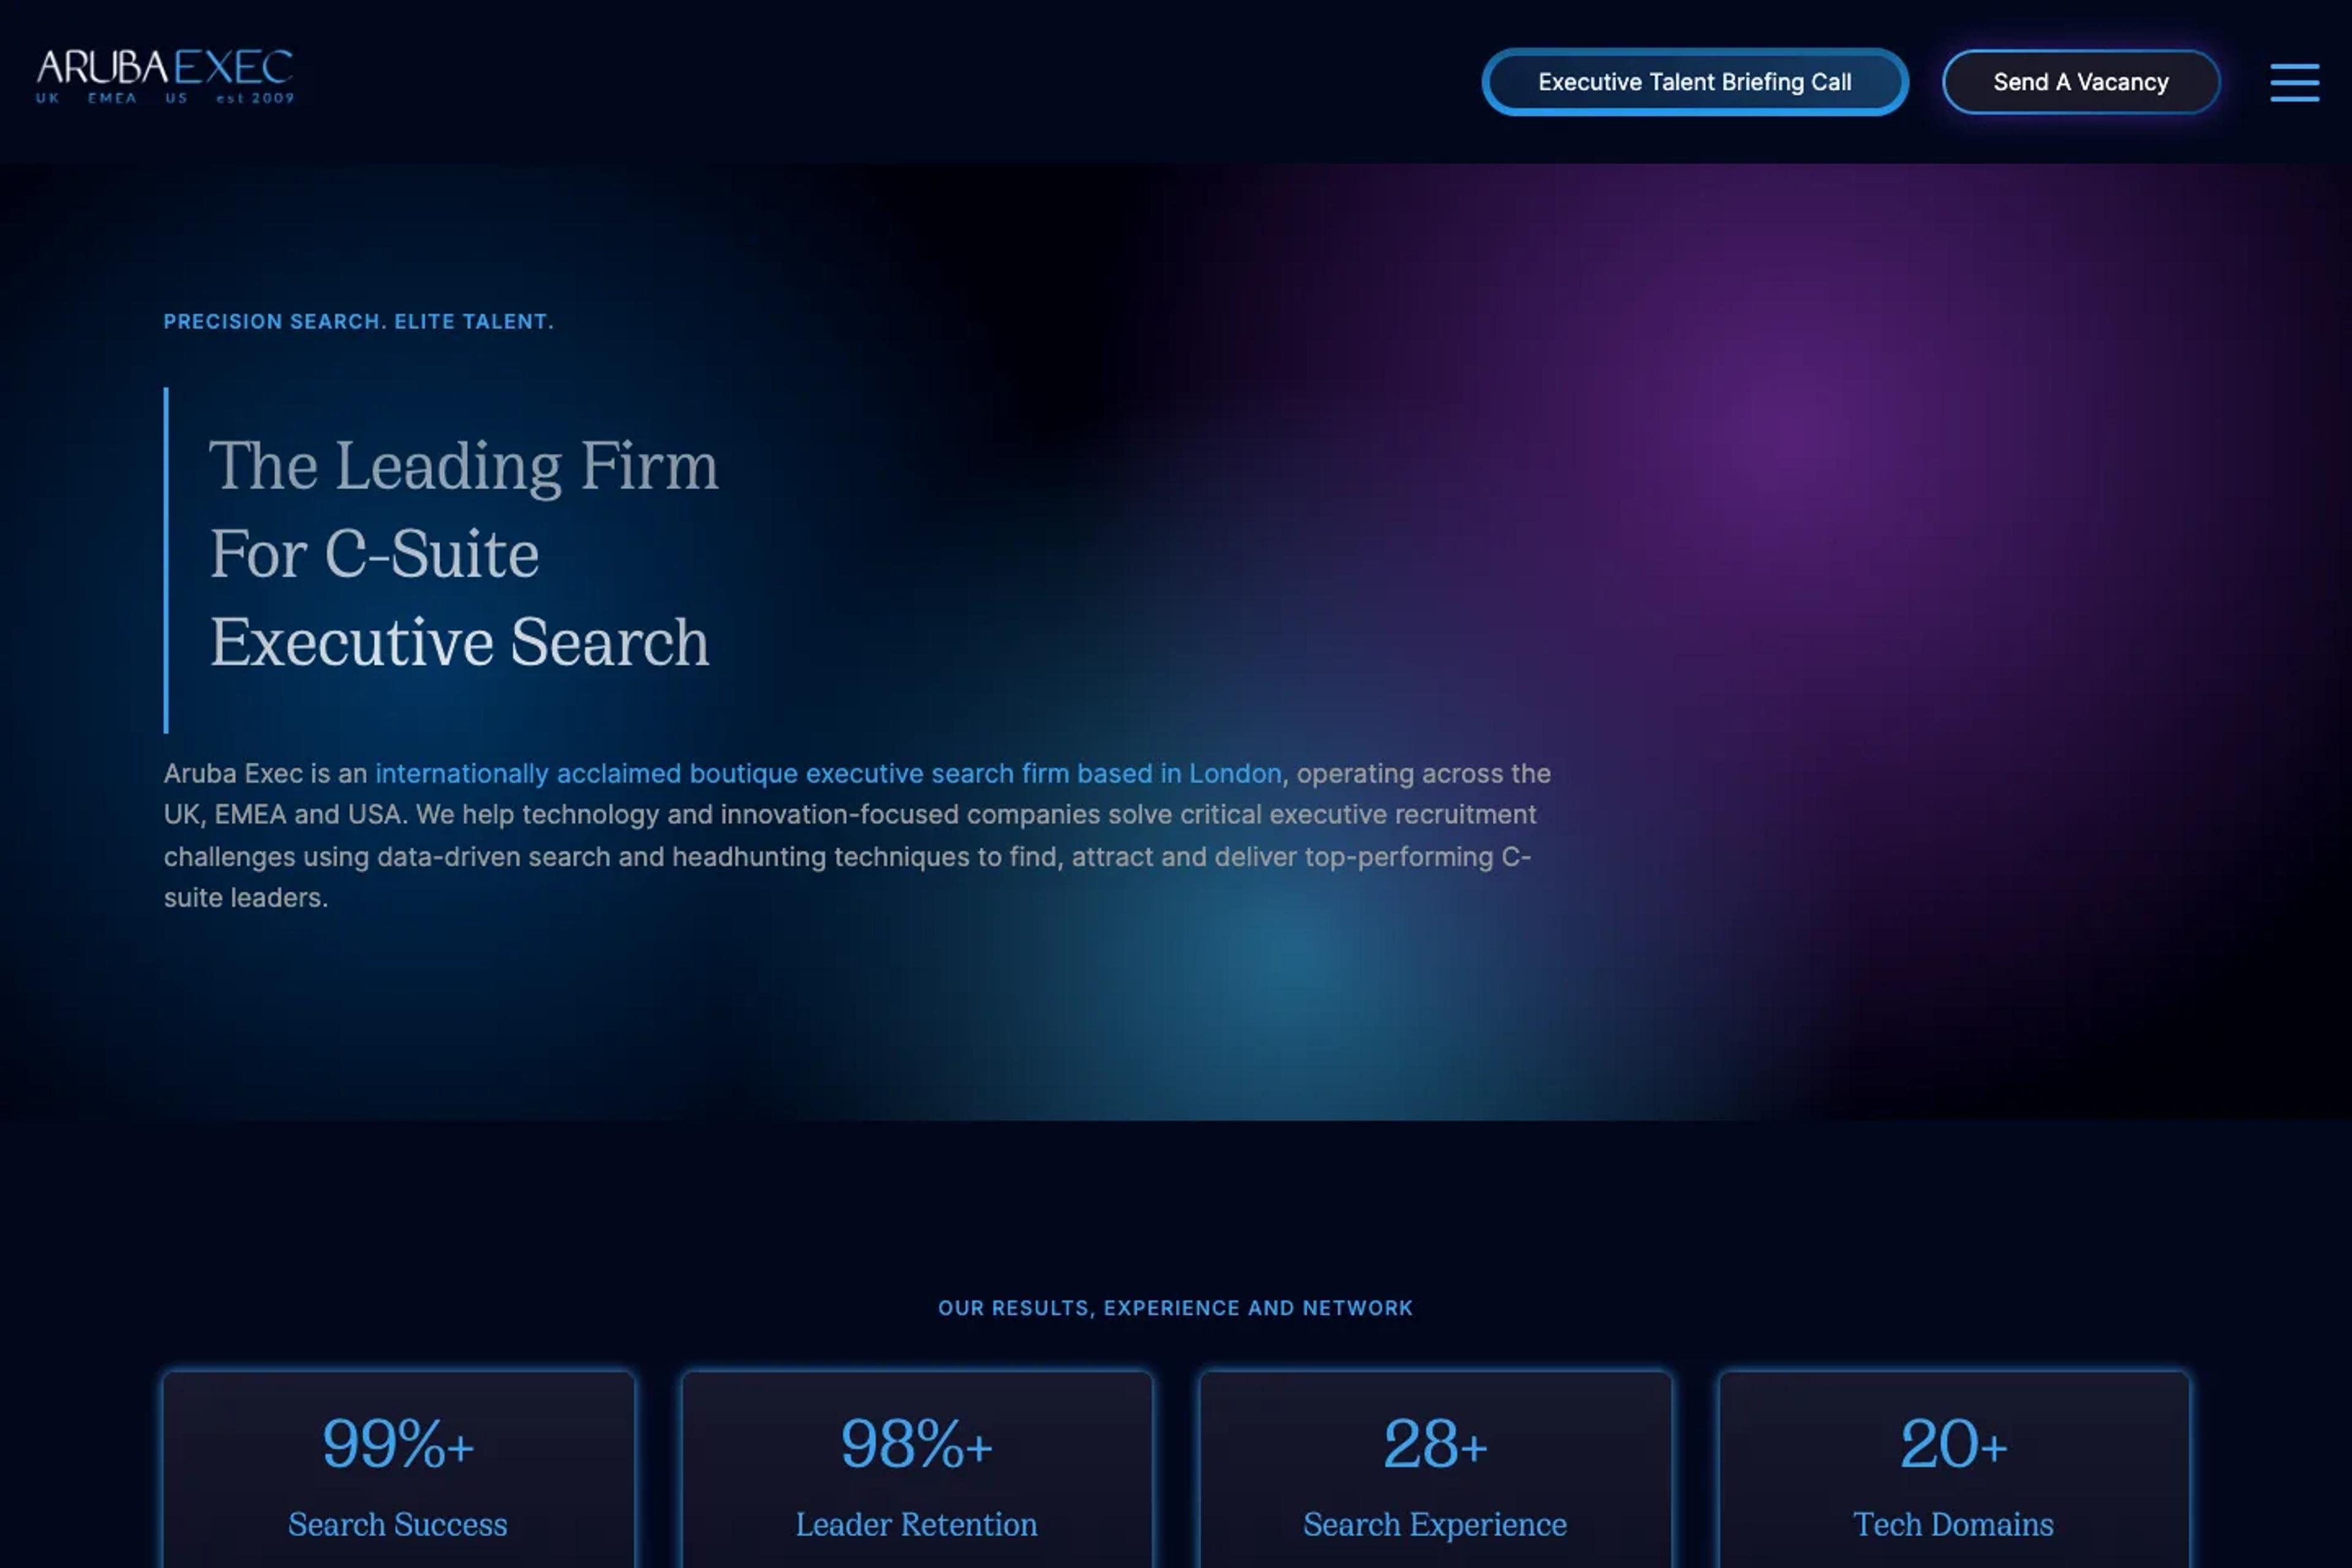Click the Precision Search. Elite Talent. tagline

point(358,321)
